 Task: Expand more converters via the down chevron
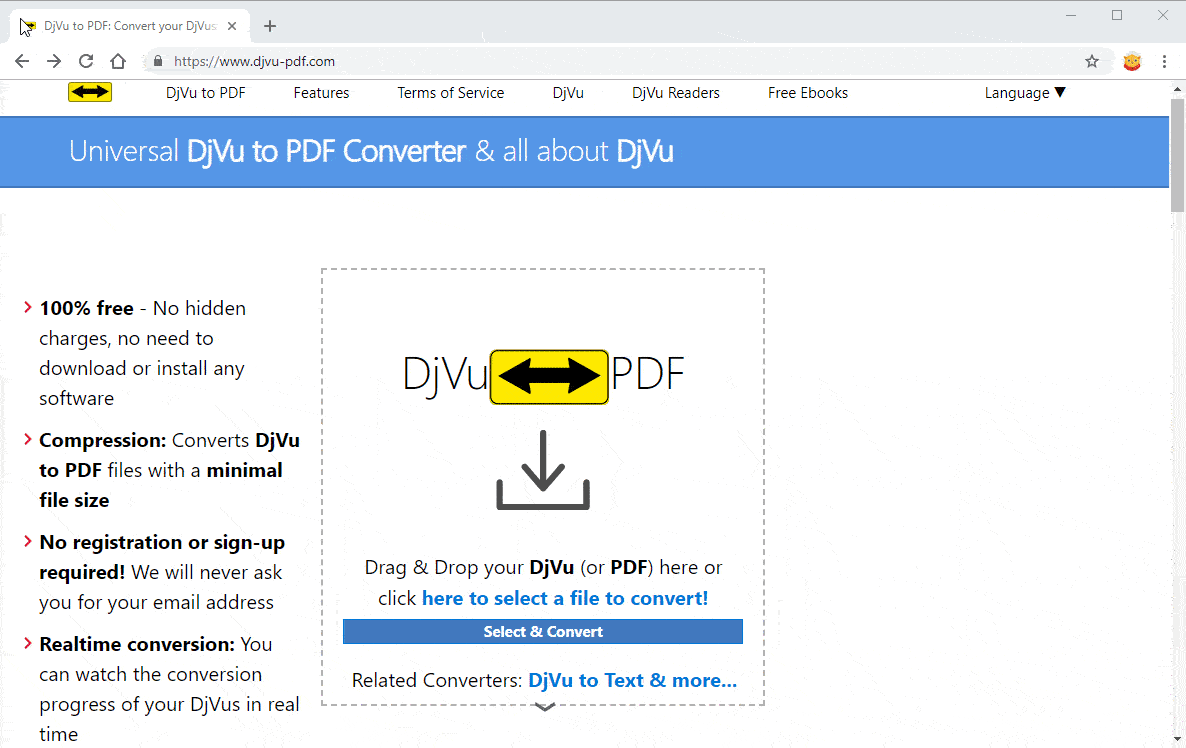tap(543, 707)
